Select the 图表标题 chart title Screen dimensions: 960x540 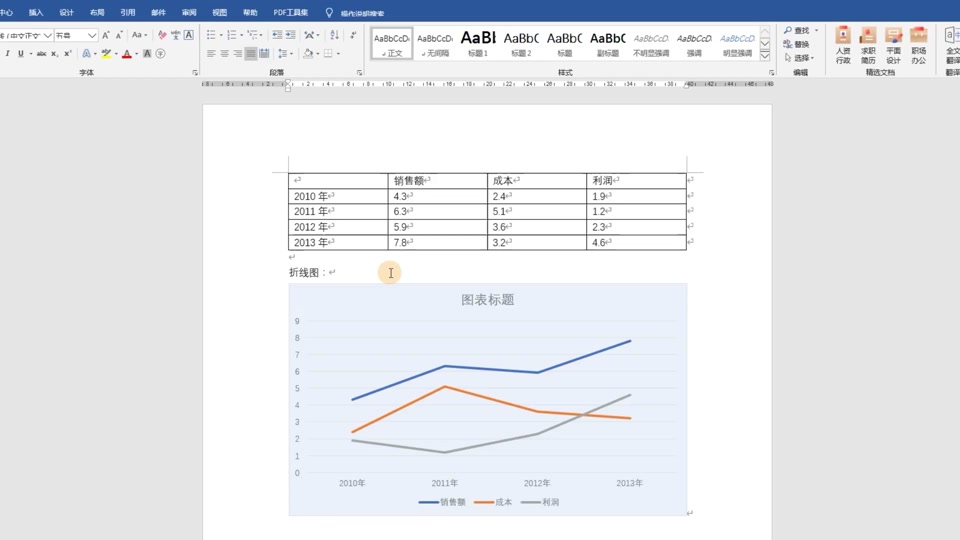(x=487, y=300)
